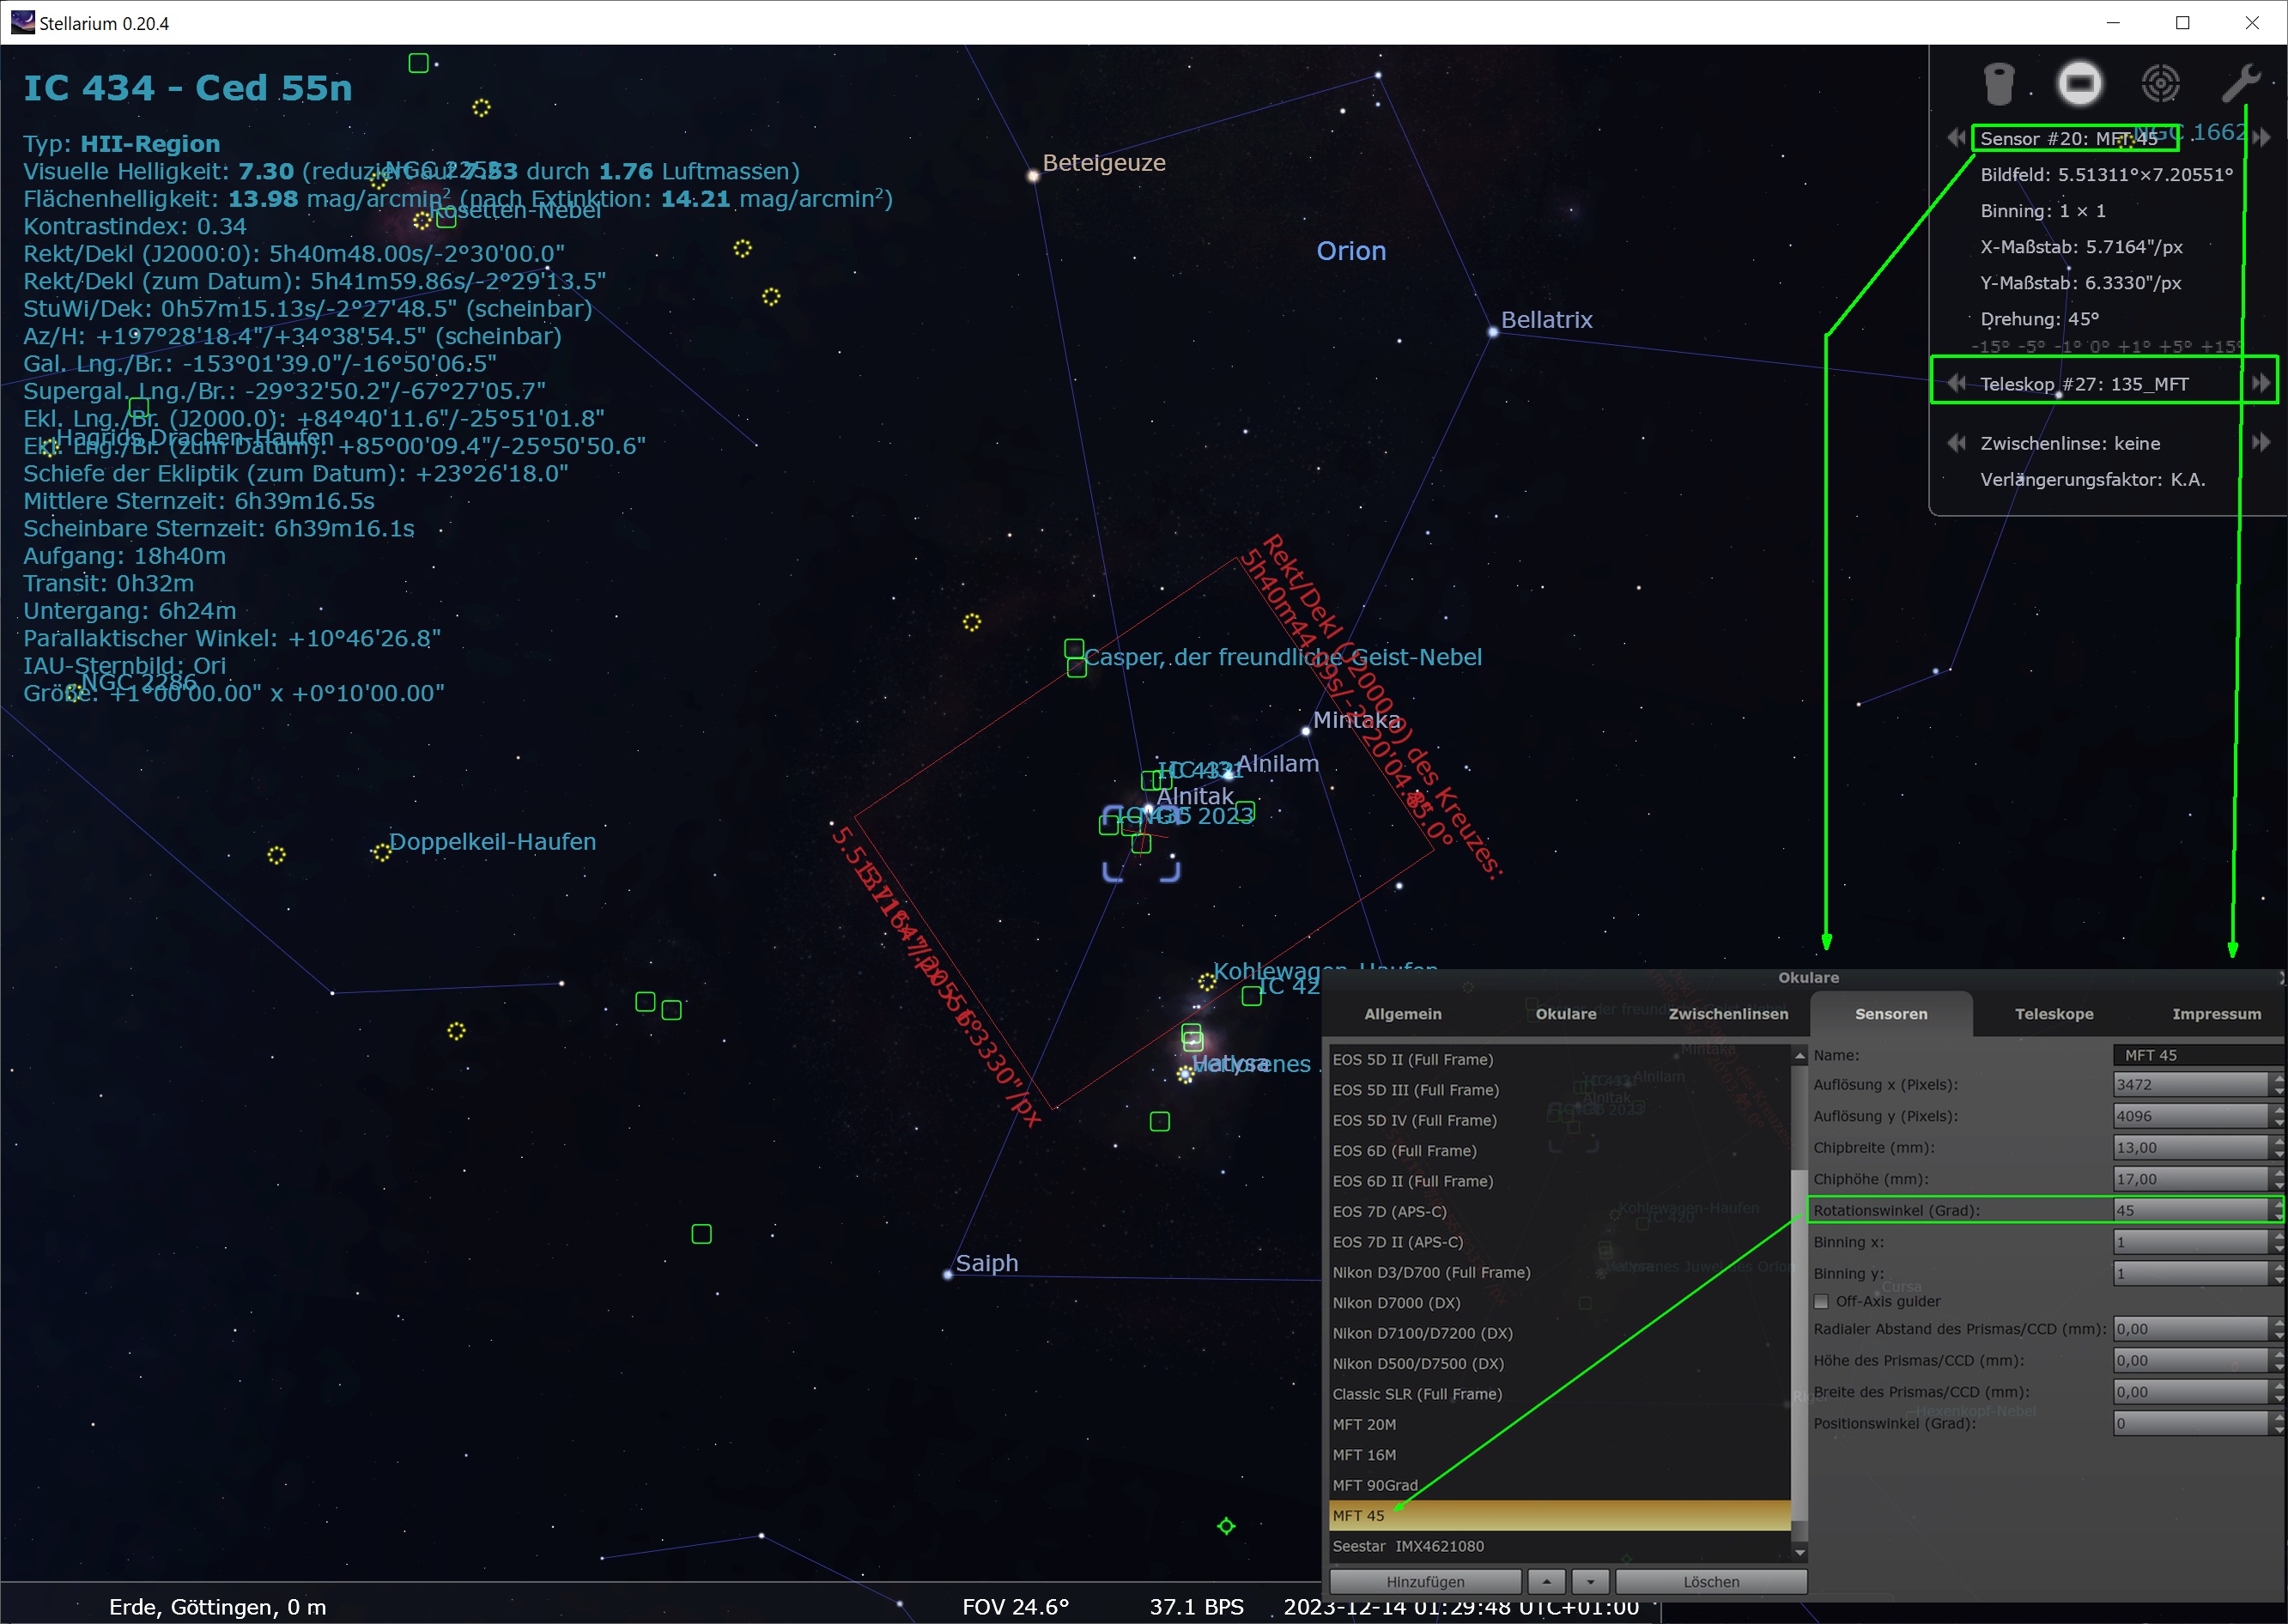Choose the next Zwischenlinse with right arrows
The image size is (2288, 1624).
click(x=2261, y=442)
